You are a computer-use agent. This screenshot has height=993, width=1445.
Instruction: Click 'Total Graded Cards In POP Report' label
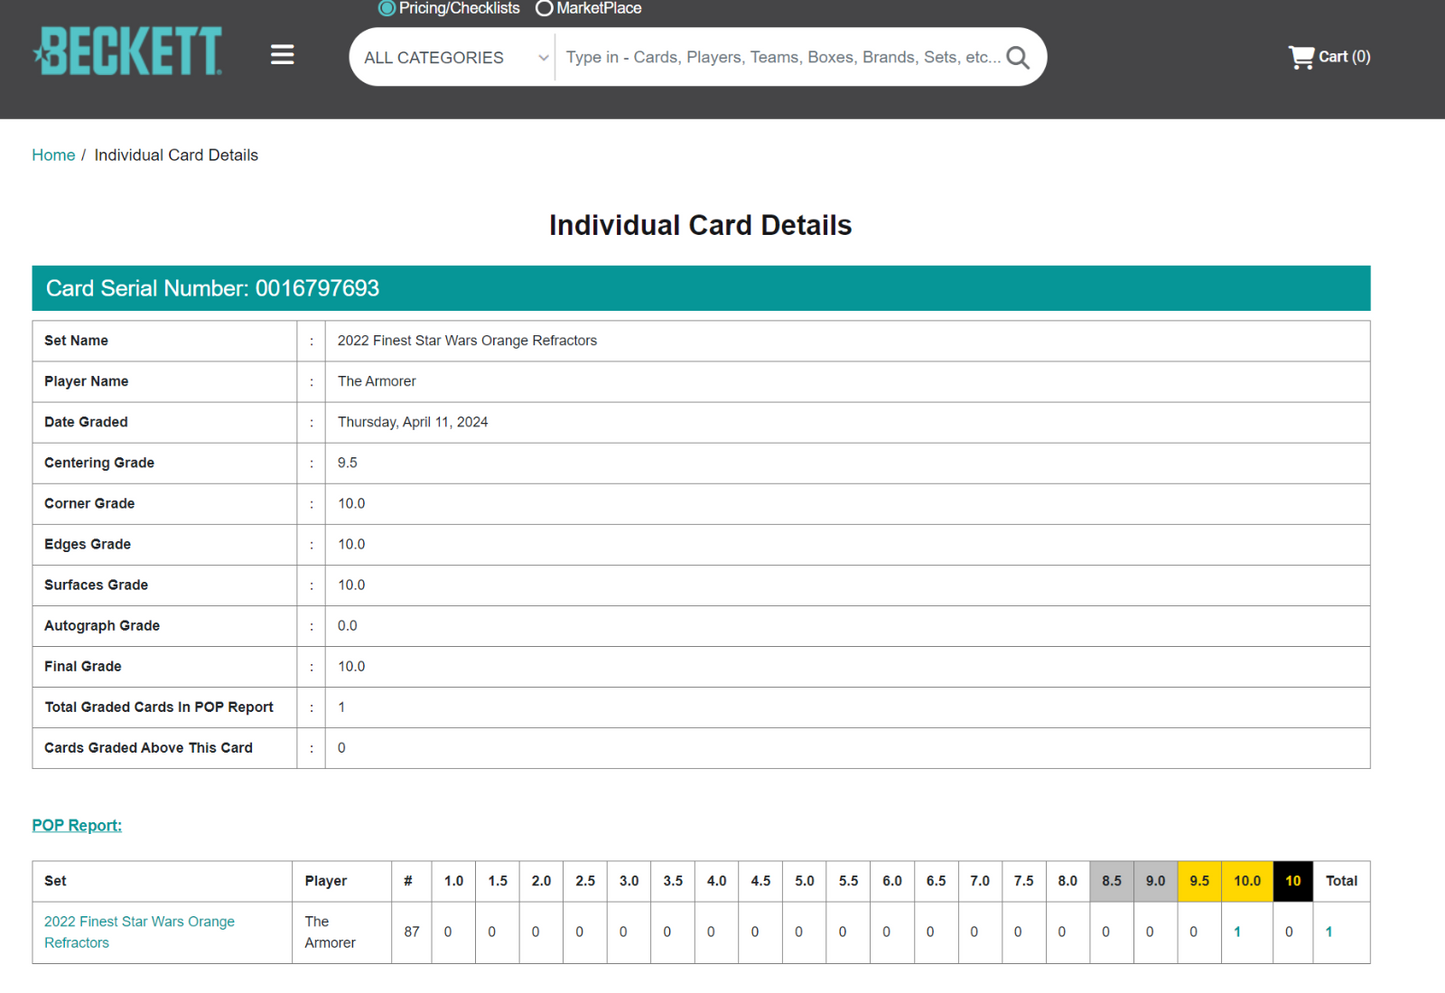[x=159, y=707]
